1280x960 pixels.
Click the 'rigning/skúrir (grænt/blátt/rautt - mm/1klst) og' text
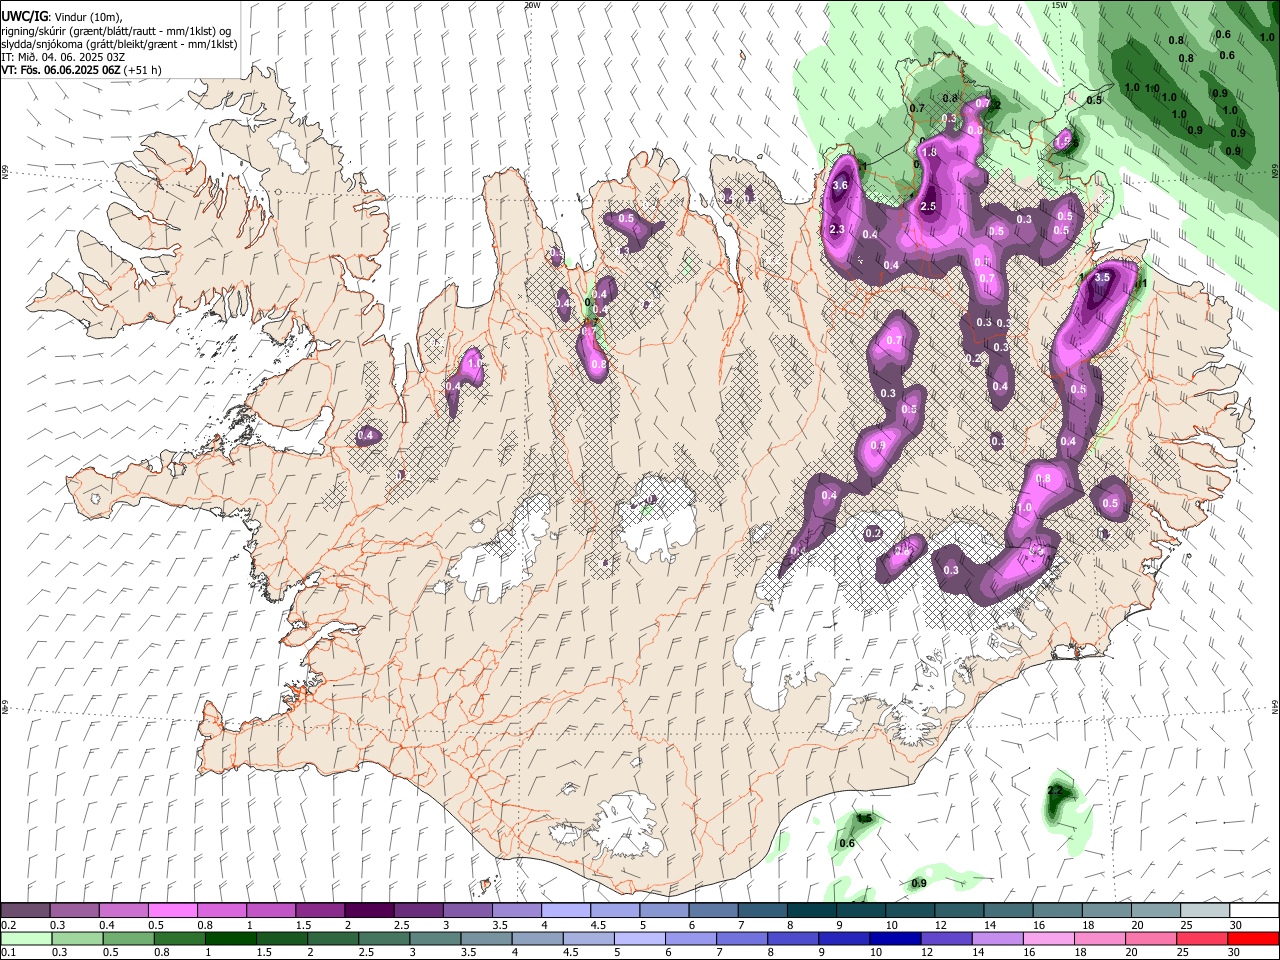pyautogui.click(x=116, y=31)
